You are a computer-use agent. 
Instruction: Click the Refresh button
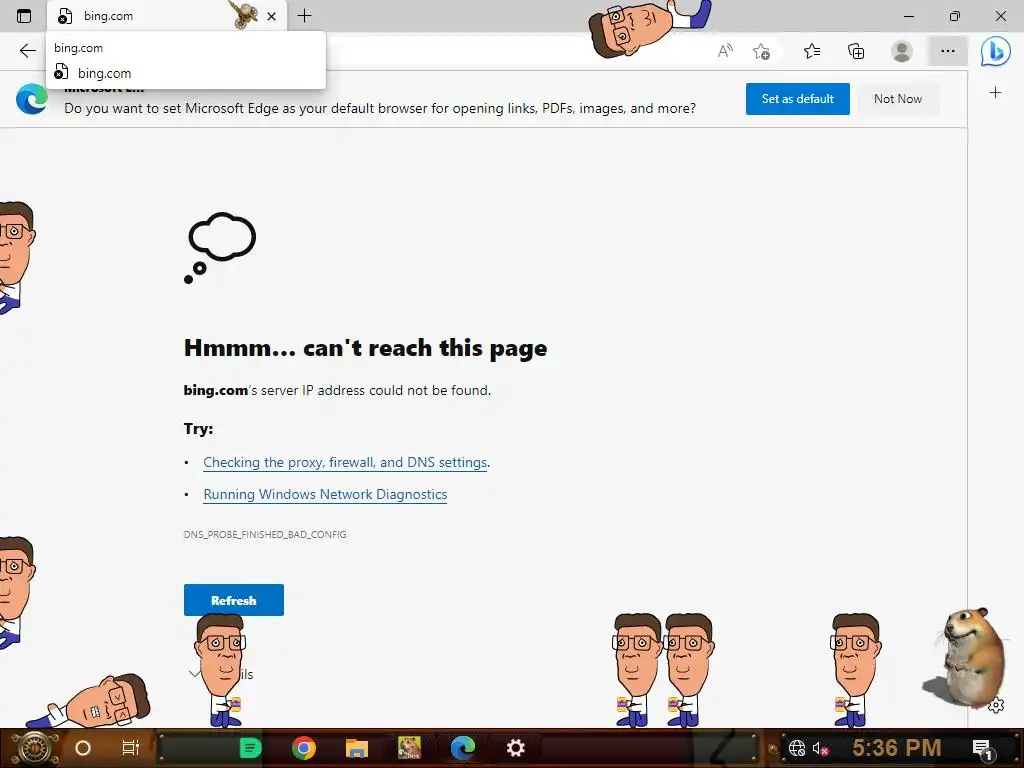[234, 600]
